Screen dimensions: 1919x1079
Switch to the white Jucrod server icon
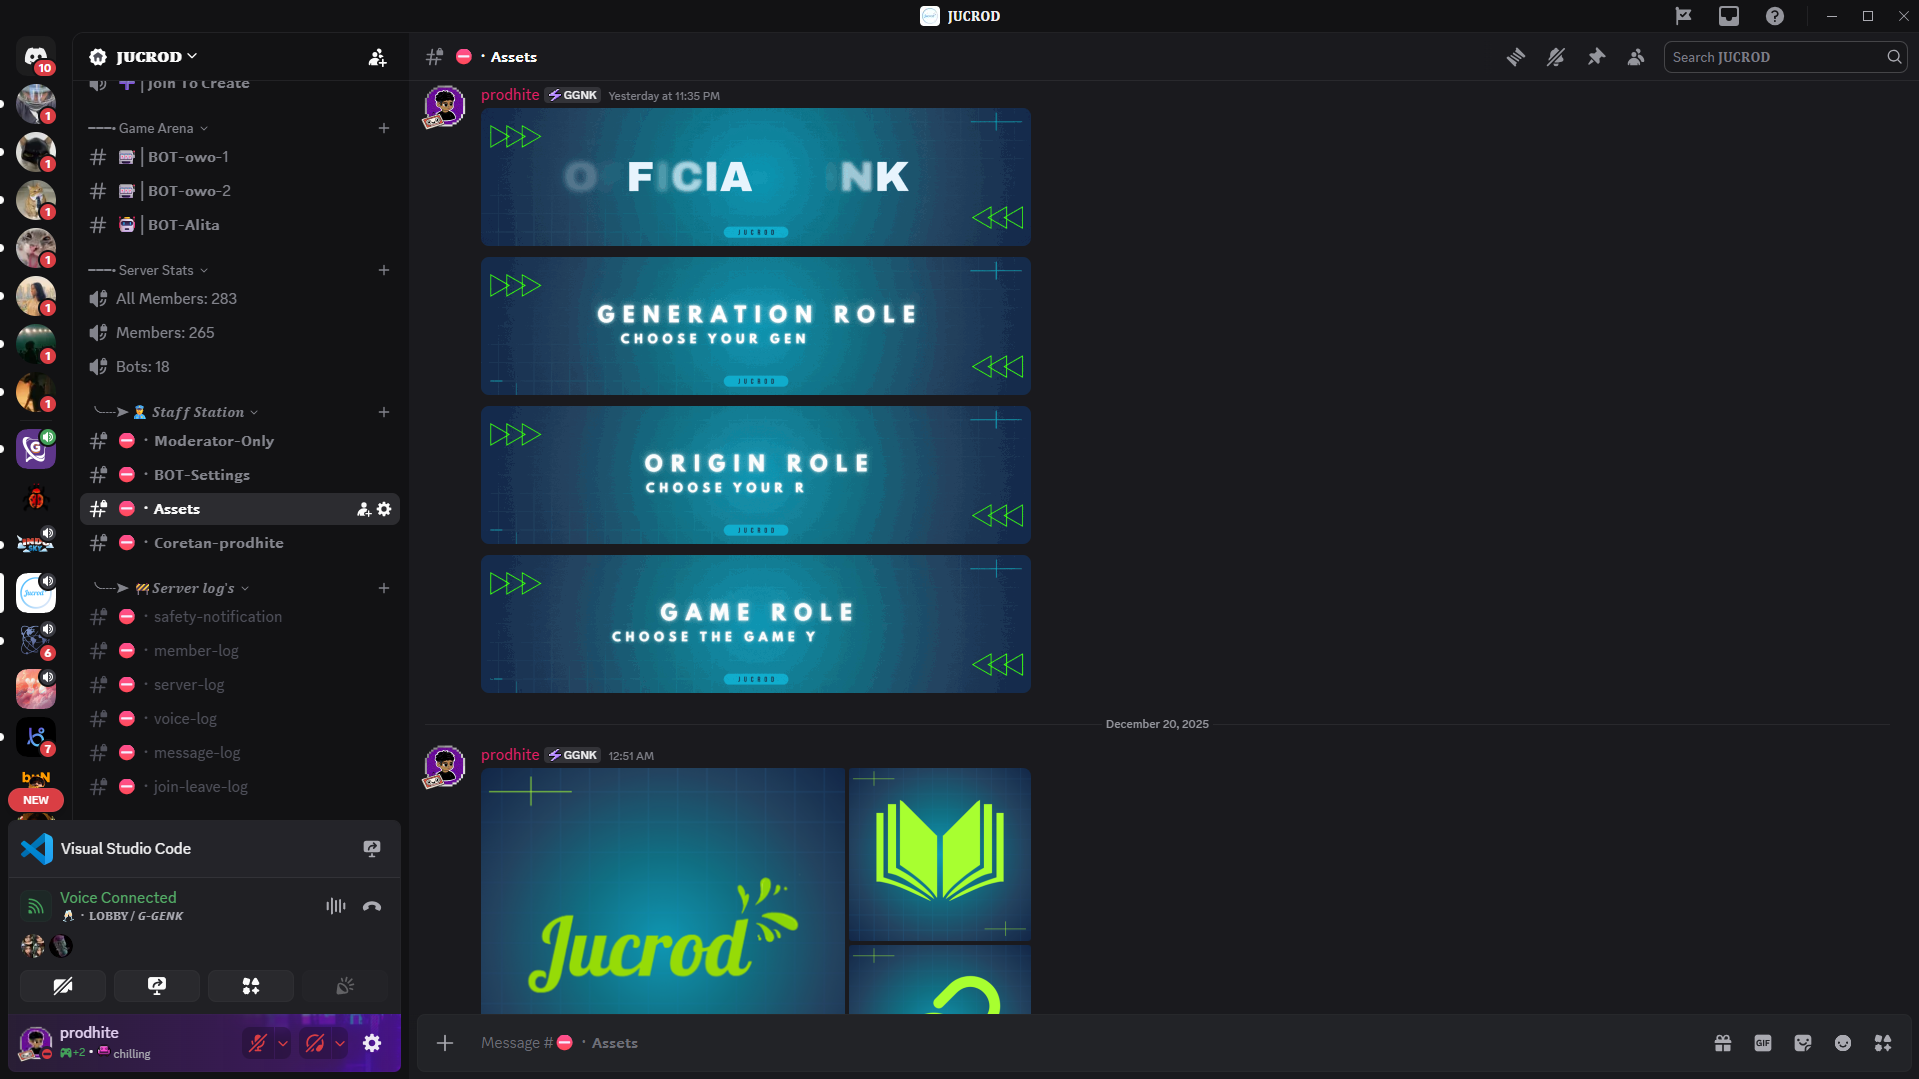36,592
